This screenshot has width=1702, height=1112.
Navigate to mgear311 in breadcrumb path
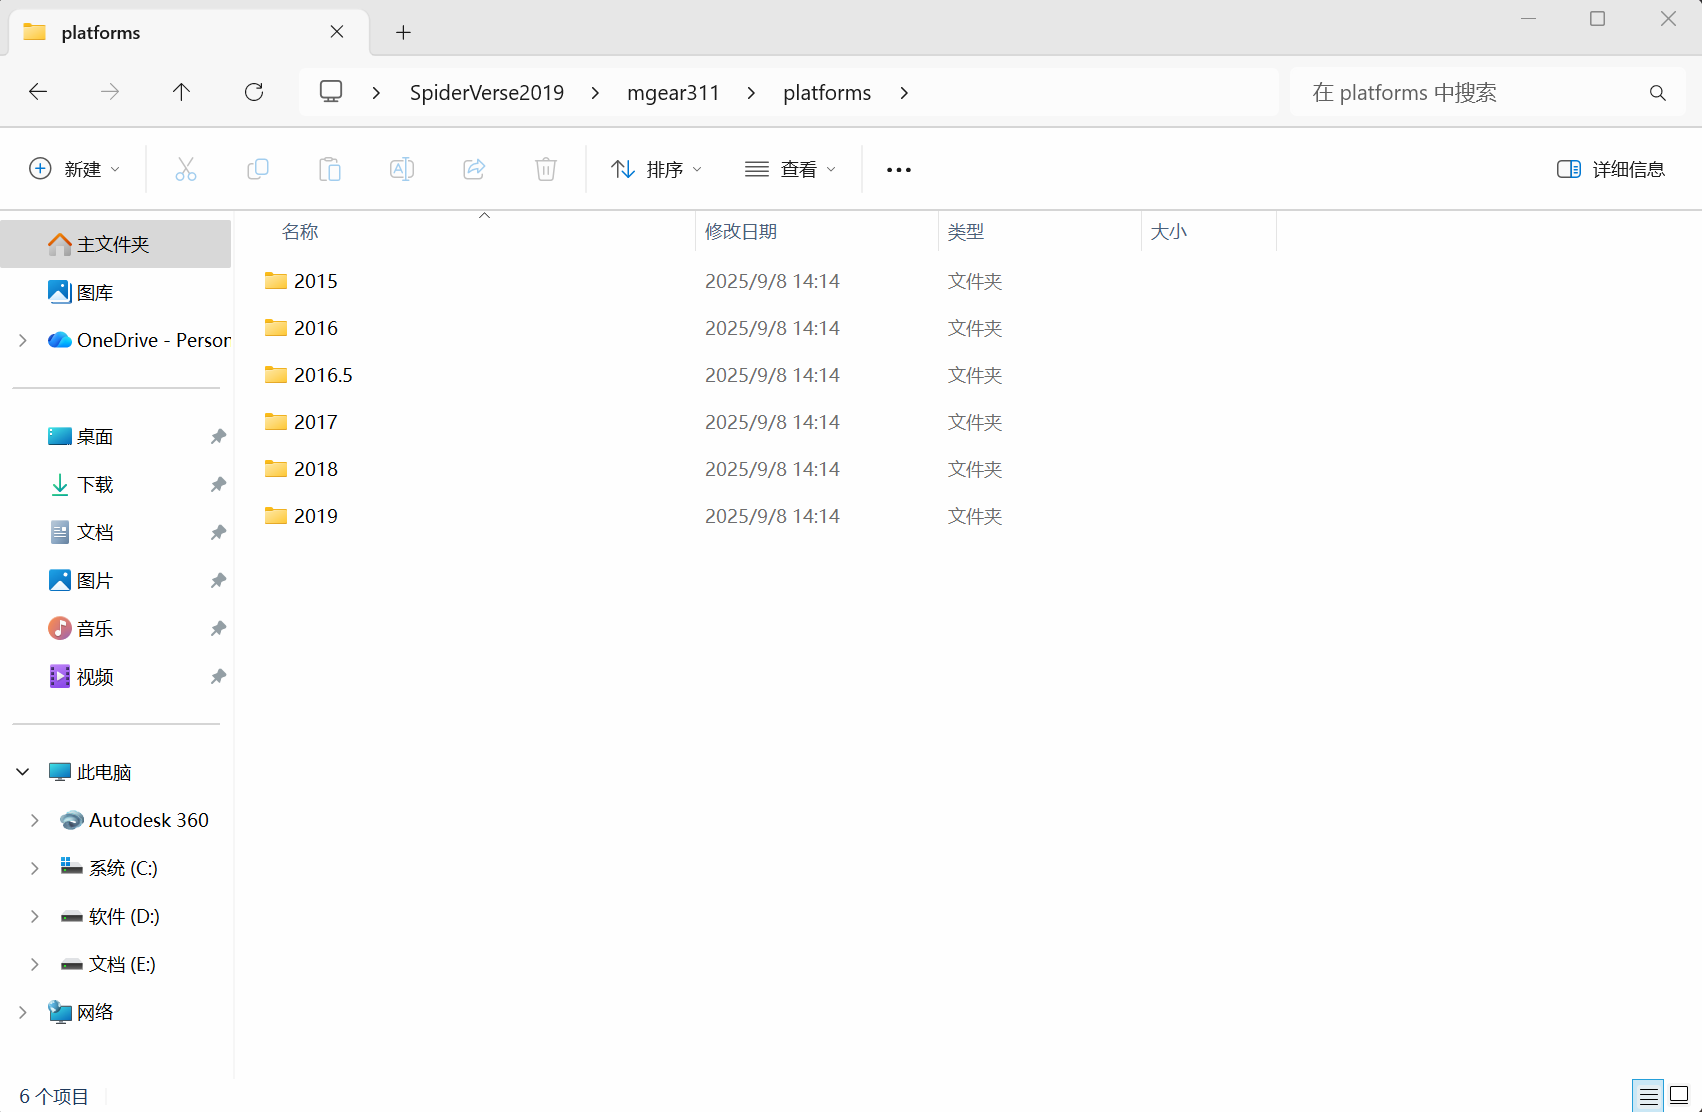673,92
